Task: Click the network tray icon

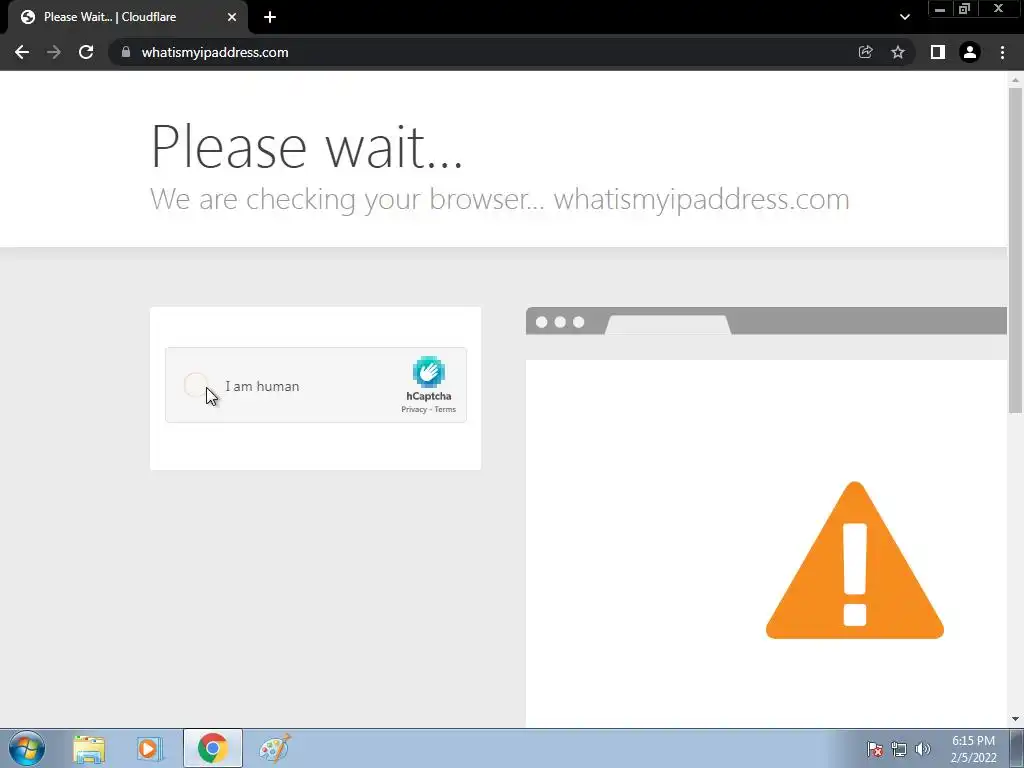Action: [899, 749]
